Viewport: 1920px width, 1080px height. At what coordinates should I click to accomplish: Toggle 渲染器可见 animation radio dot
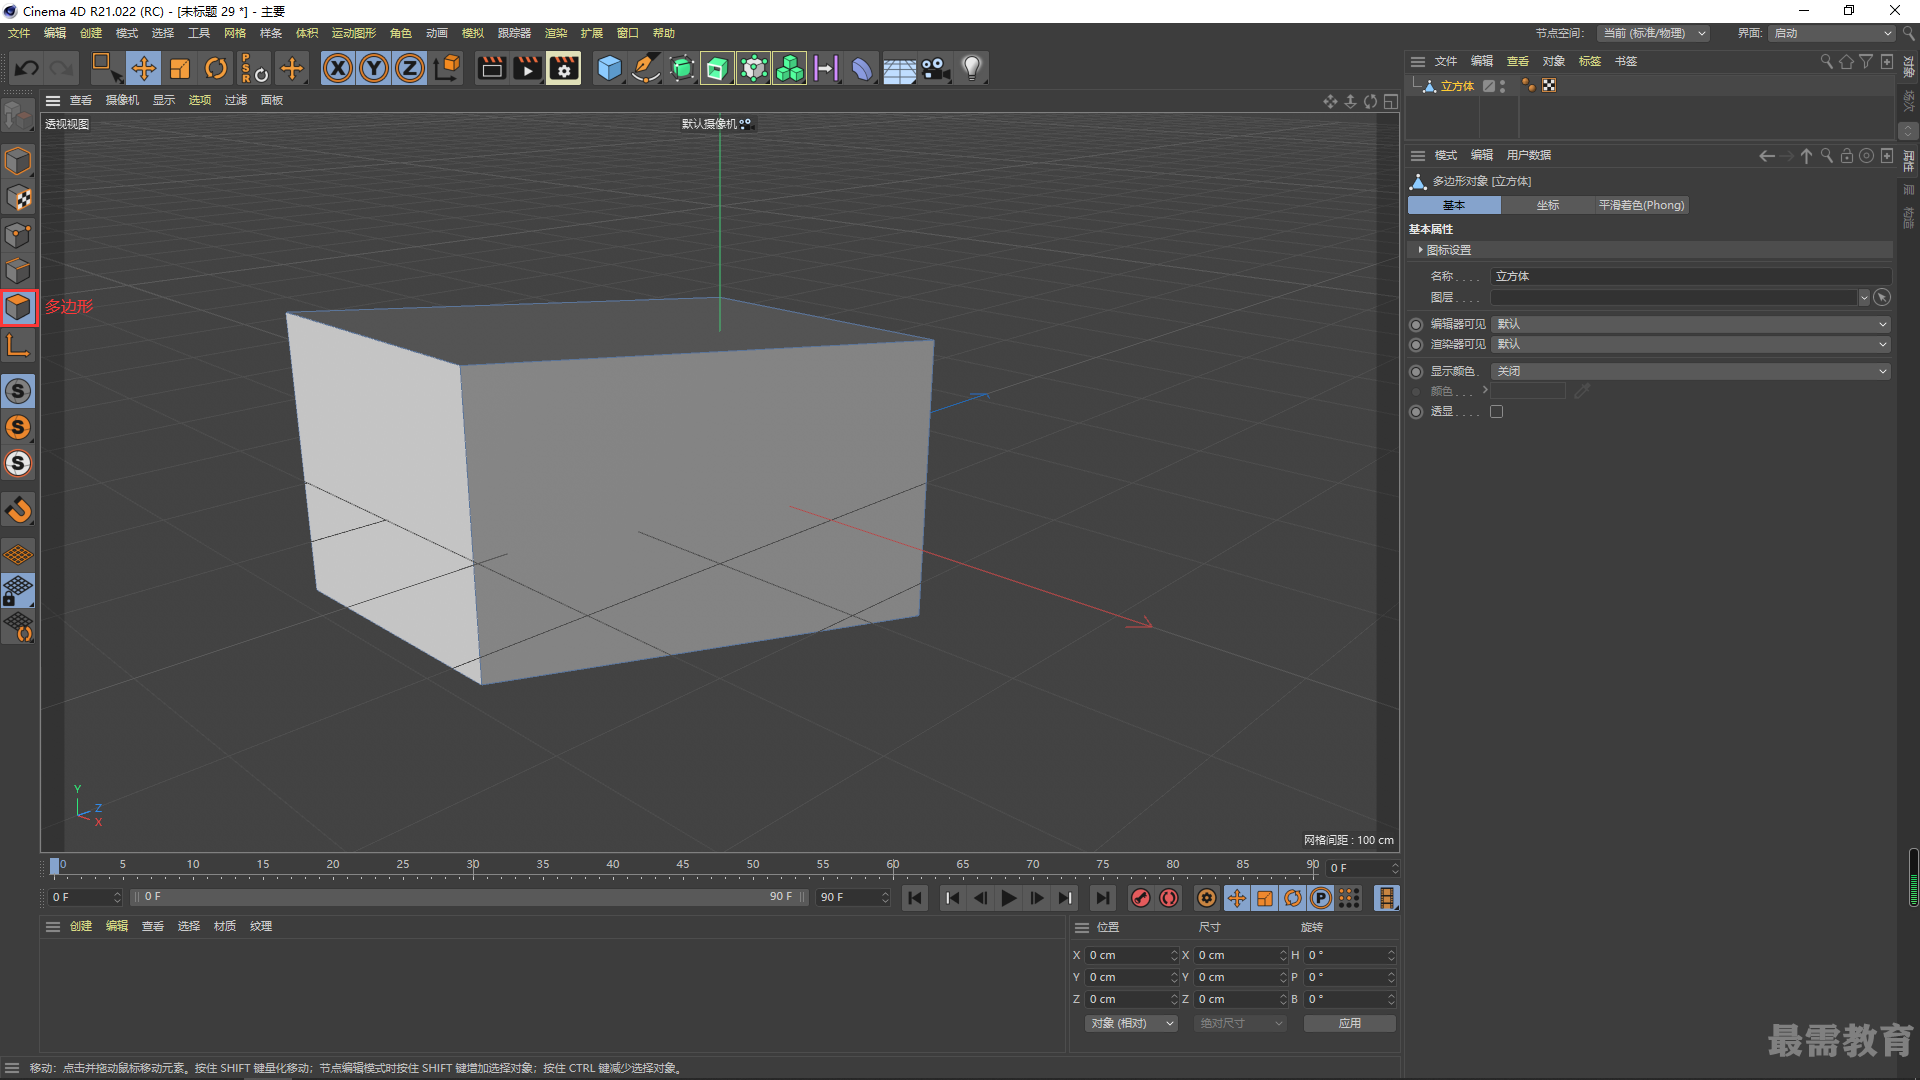click(1416, 345)
